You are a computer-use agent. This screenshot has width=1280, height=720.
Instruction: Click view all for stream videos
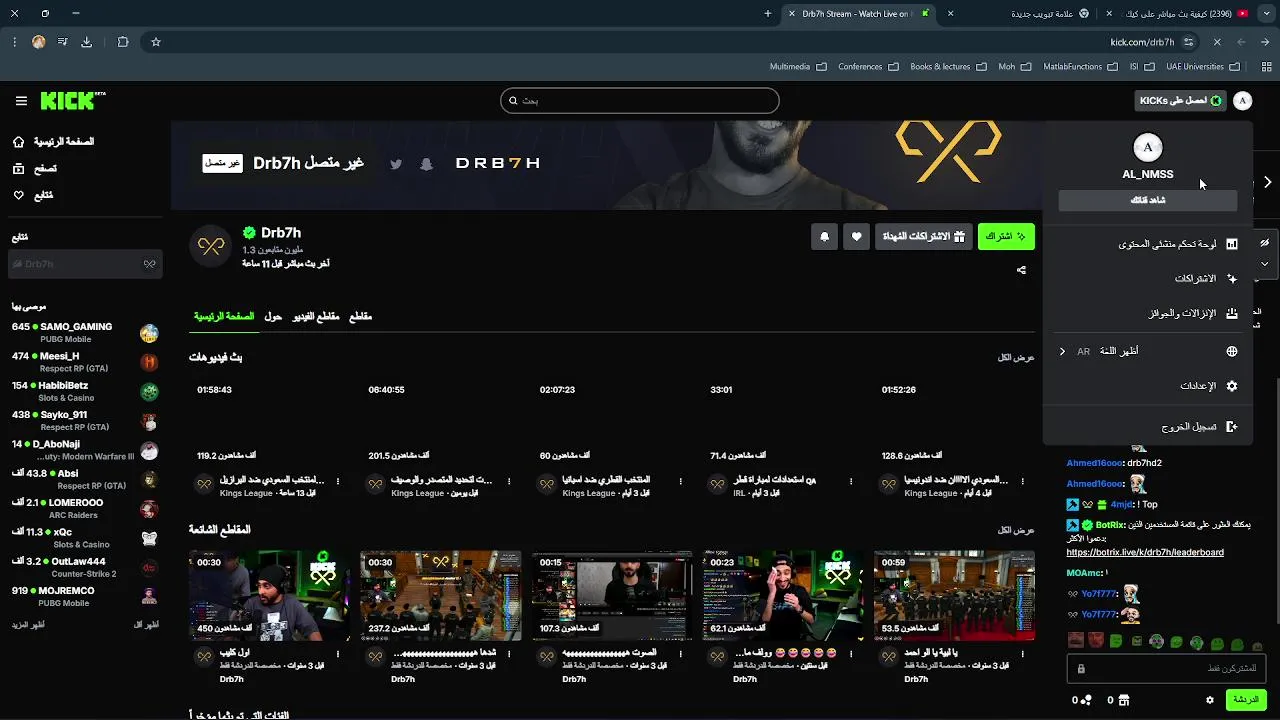(x=1016, y=357)
